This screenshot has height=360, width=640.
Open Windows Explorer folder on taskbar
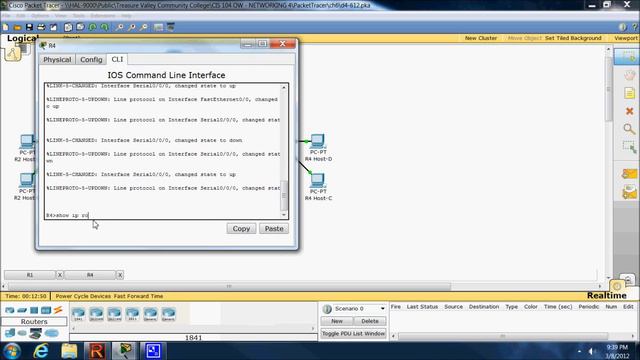point(69,351)
